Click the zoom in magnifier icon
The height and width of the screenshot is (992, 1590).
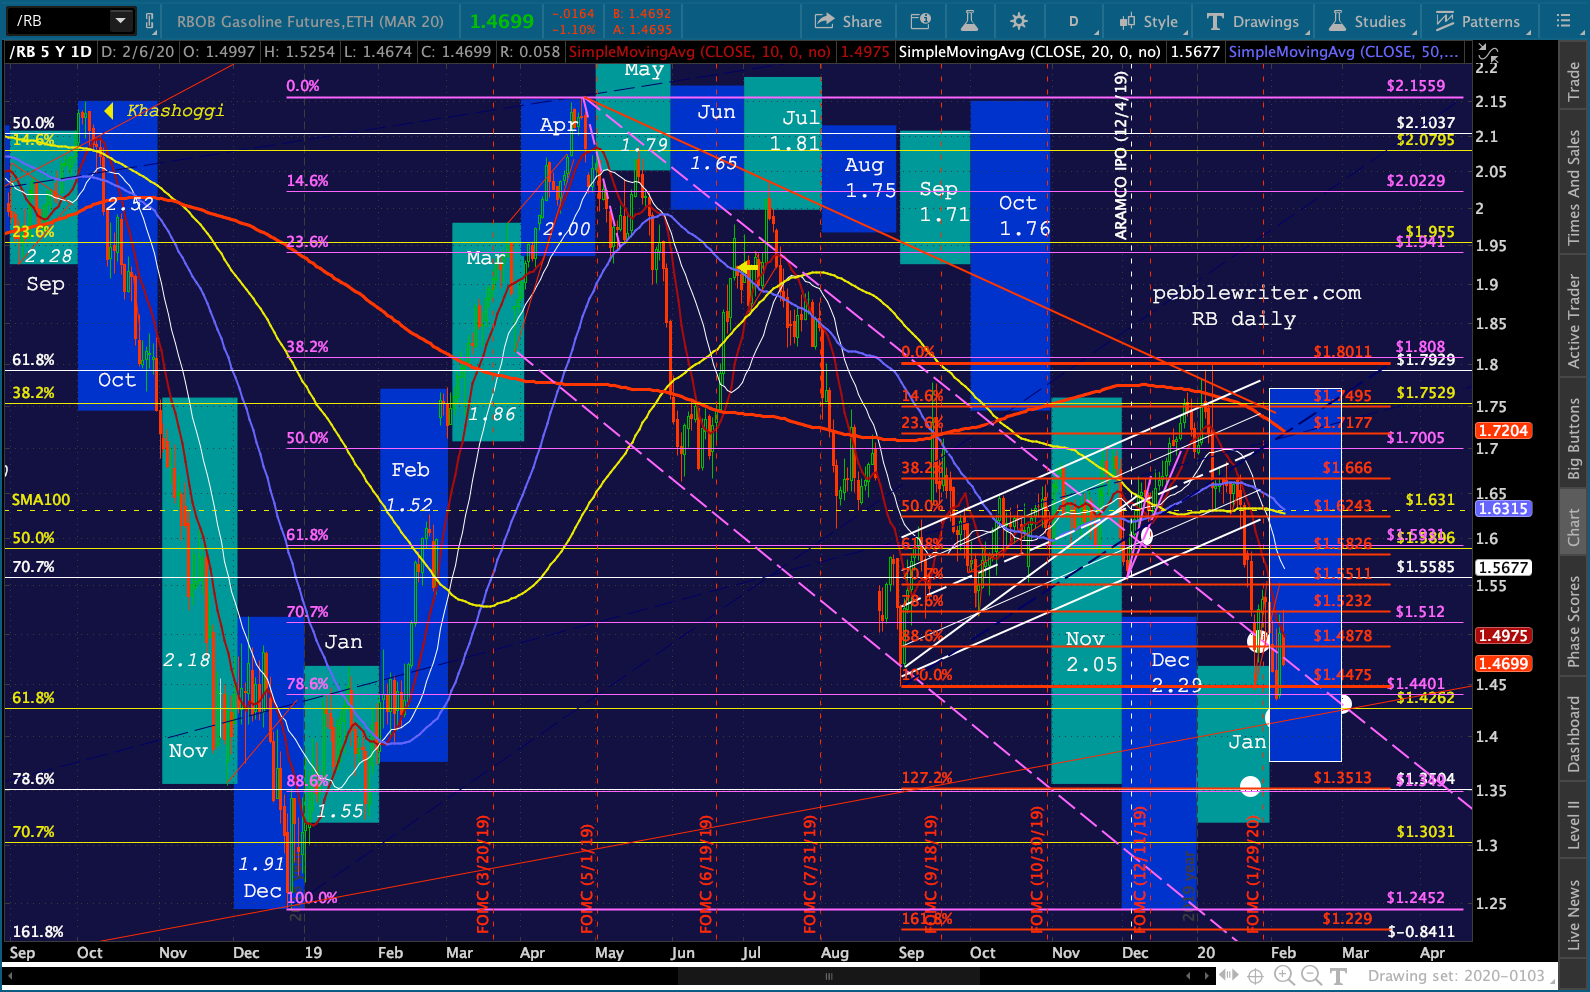[1284, 976]
